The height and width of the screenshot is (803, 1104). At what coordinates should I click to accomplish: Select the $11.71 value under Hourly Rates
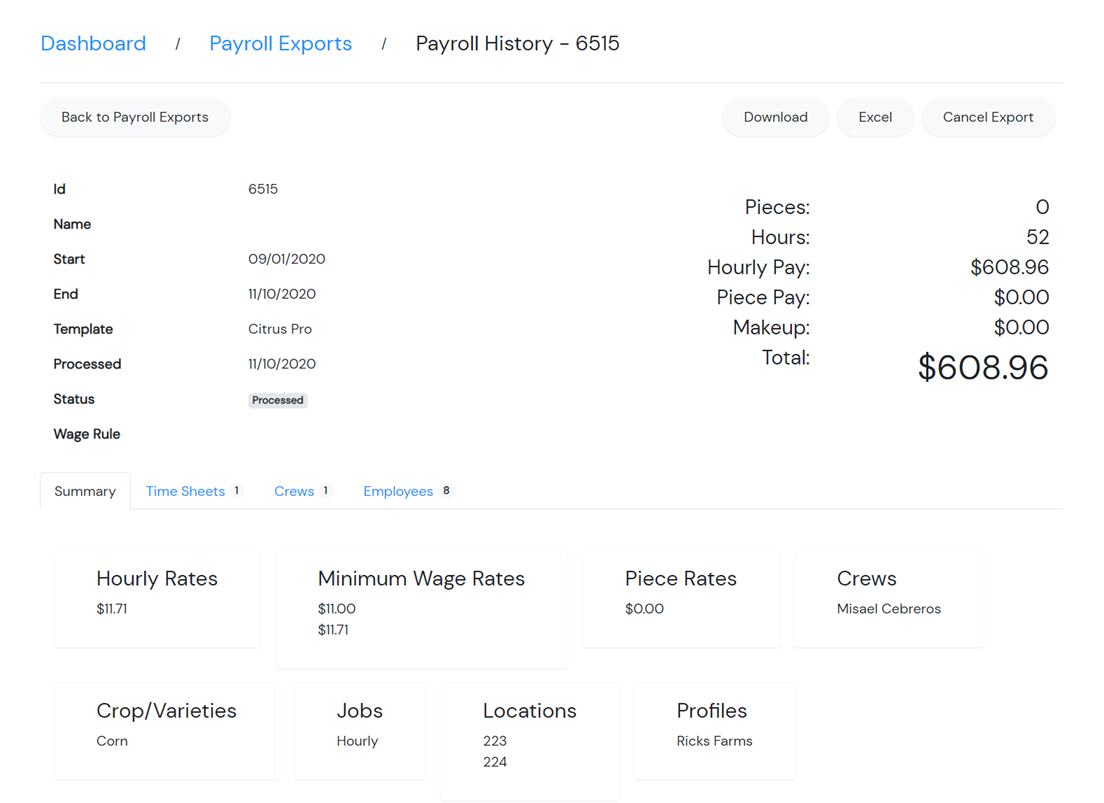(x=112, y=609)
